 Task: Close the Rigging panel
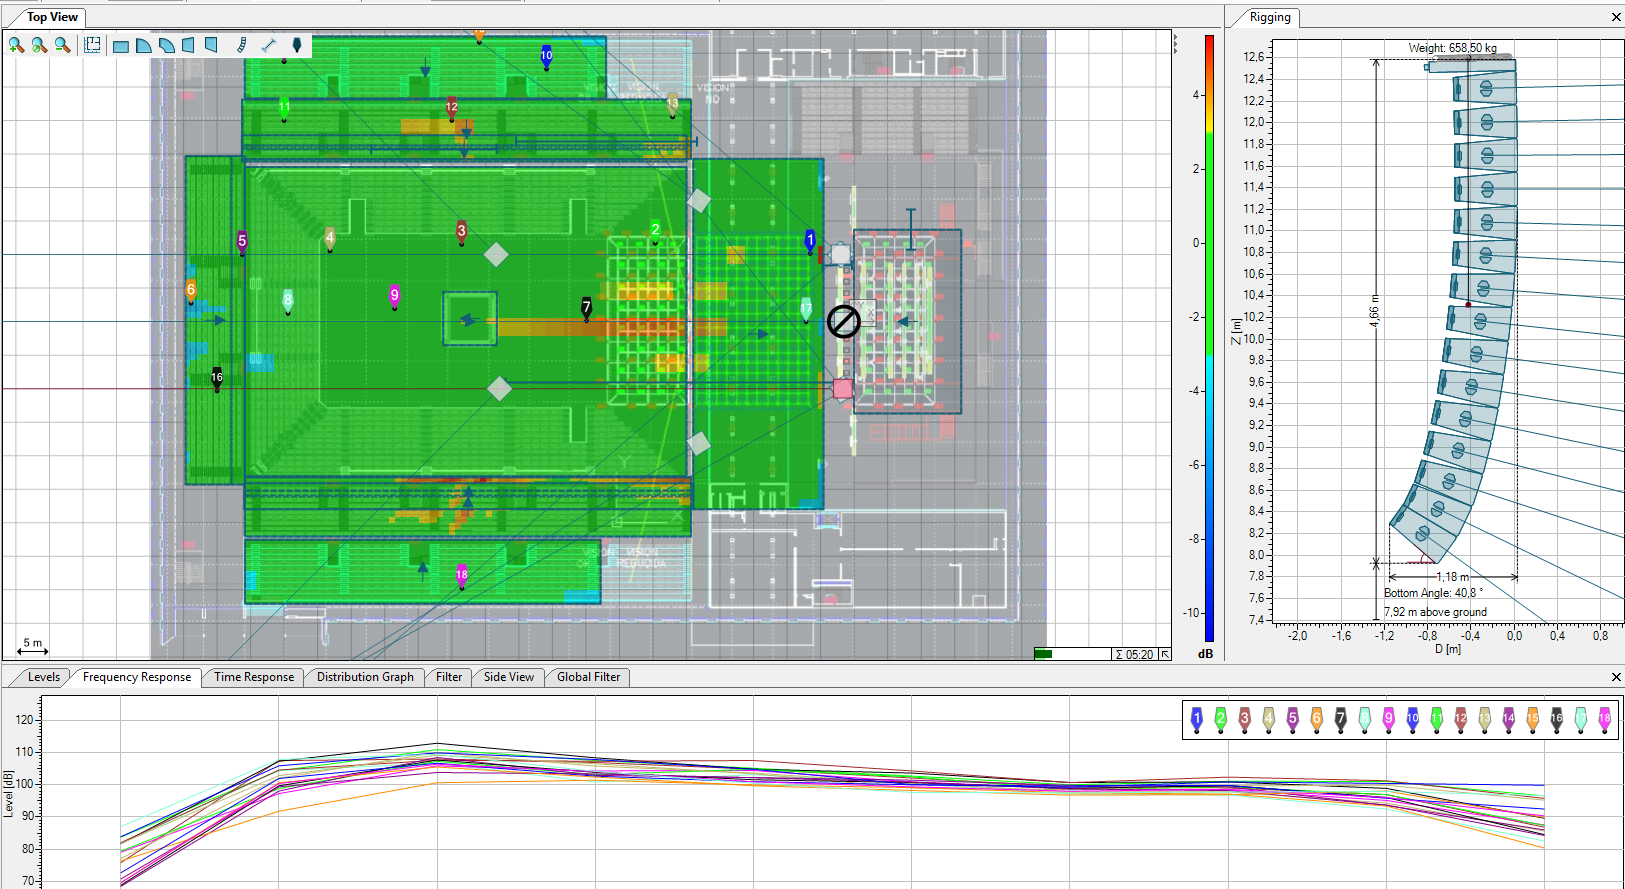coord(1616,17)
